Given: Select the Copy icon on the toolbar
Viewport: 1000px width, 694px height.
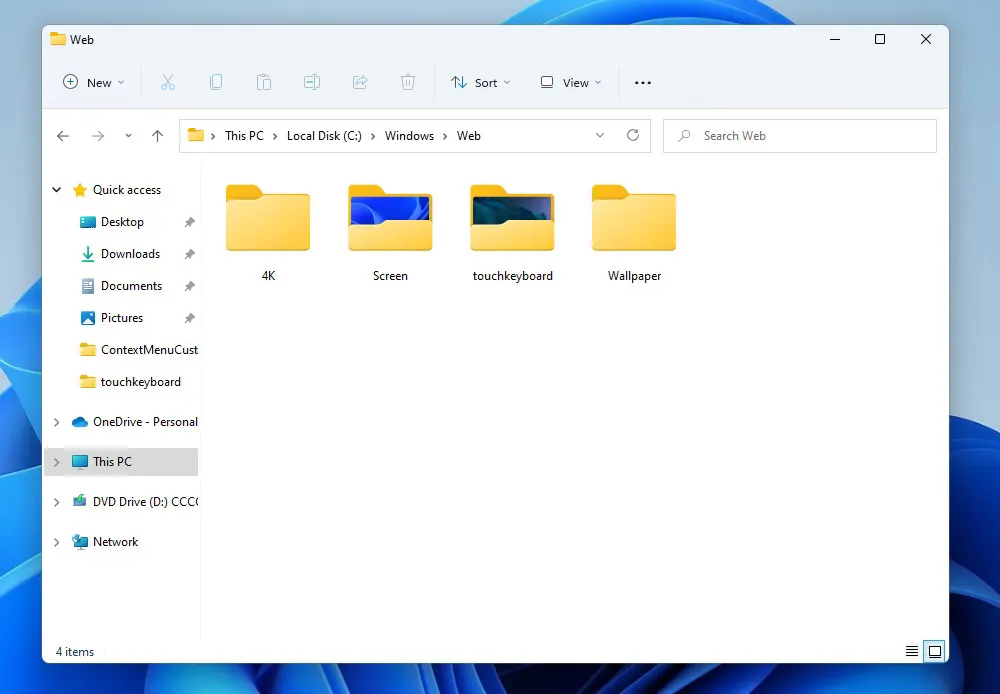Looking at the screenshot, I should point(216,82).
